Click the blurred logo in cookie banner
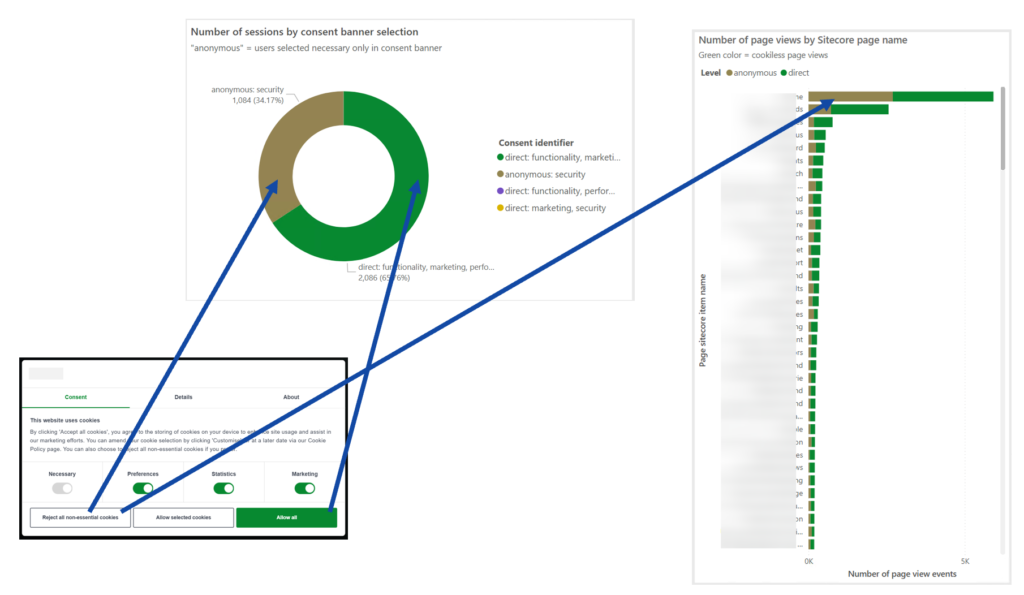 pyautogui.click(x=46, y=373)
